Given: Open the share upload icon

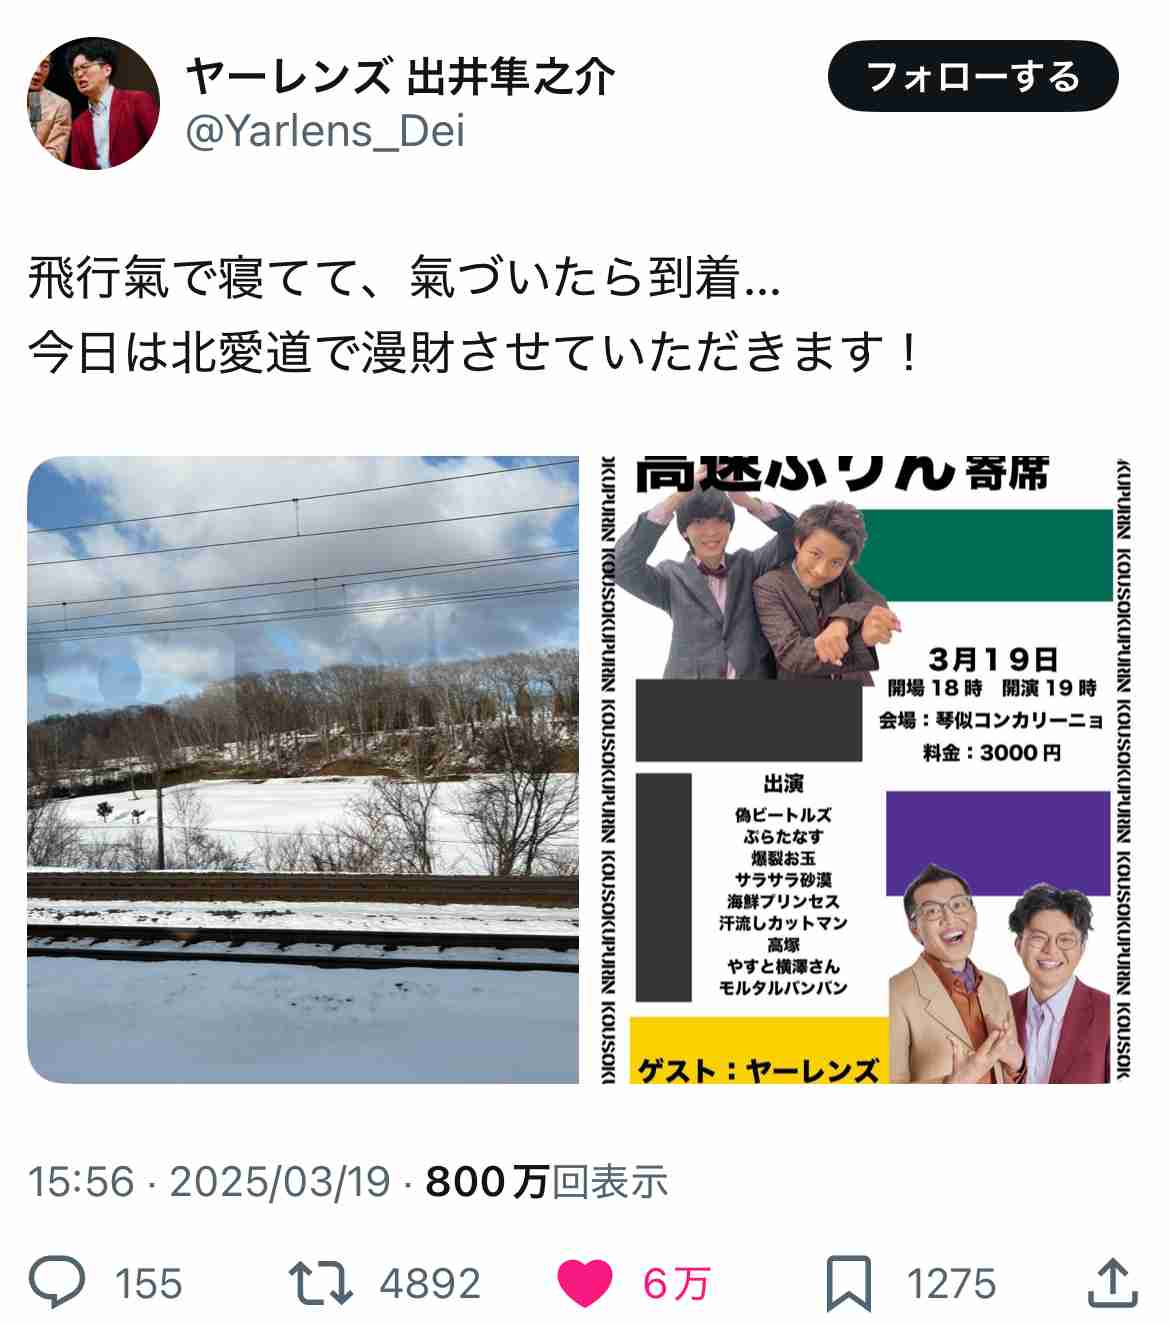Looking at the screenshot, I should coord(1112,1282).
